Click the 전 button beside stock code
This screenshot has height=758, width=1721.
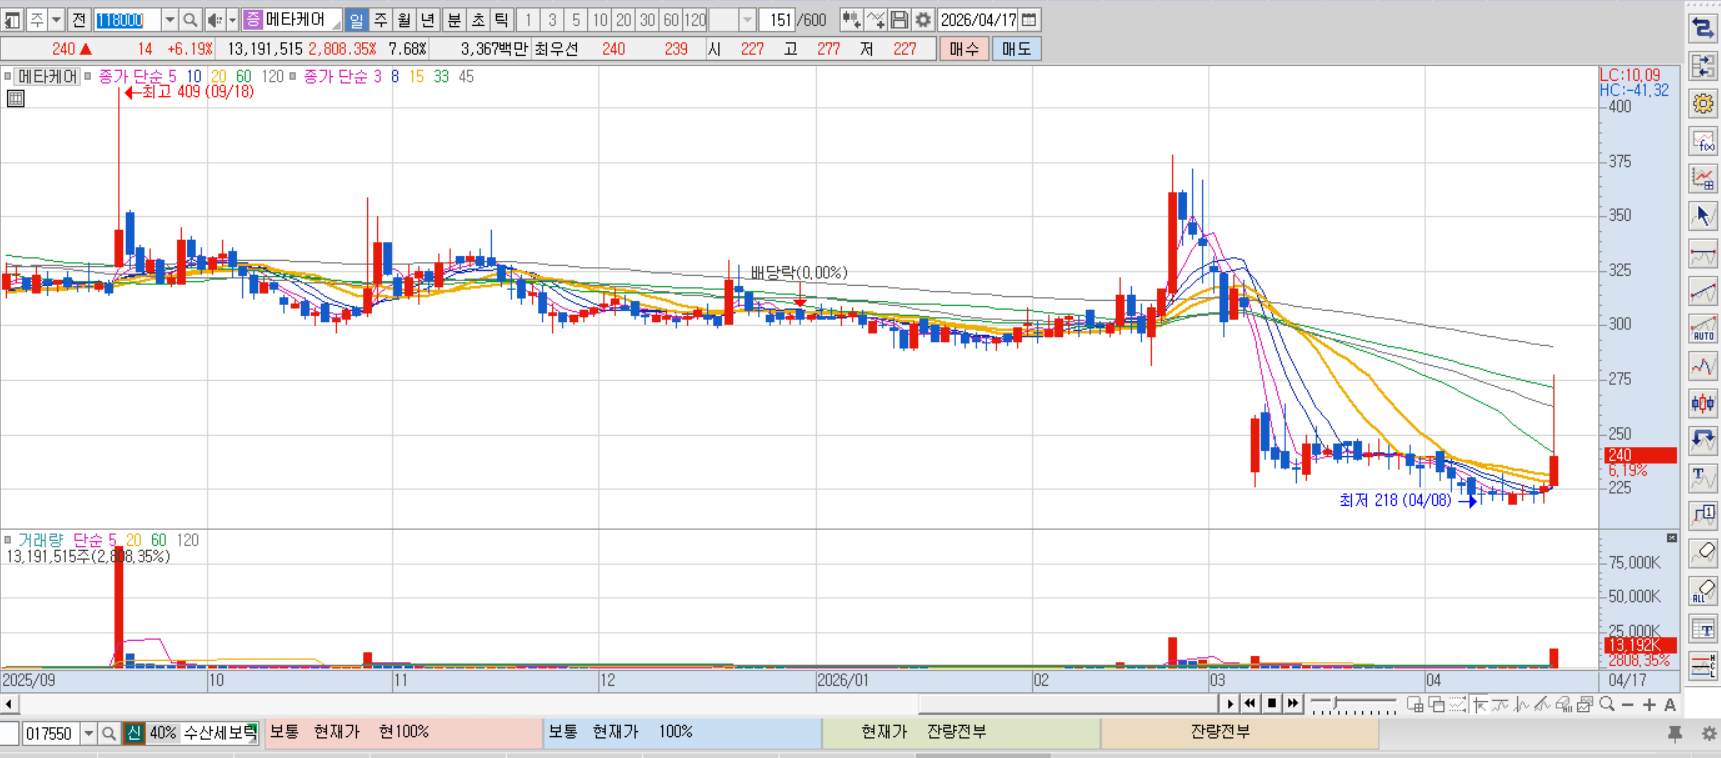tap(79, 20)
